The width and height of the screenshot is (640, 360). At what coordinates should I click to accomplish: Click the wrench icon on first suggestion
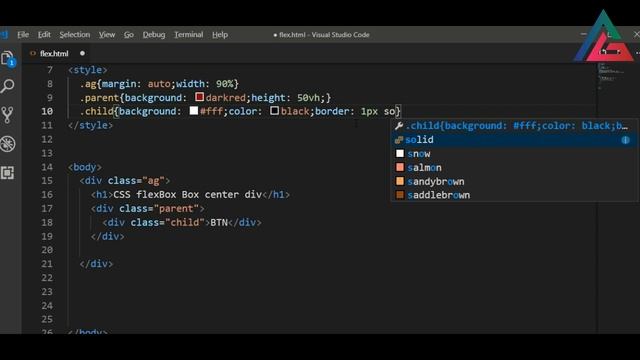click(399, 126)
